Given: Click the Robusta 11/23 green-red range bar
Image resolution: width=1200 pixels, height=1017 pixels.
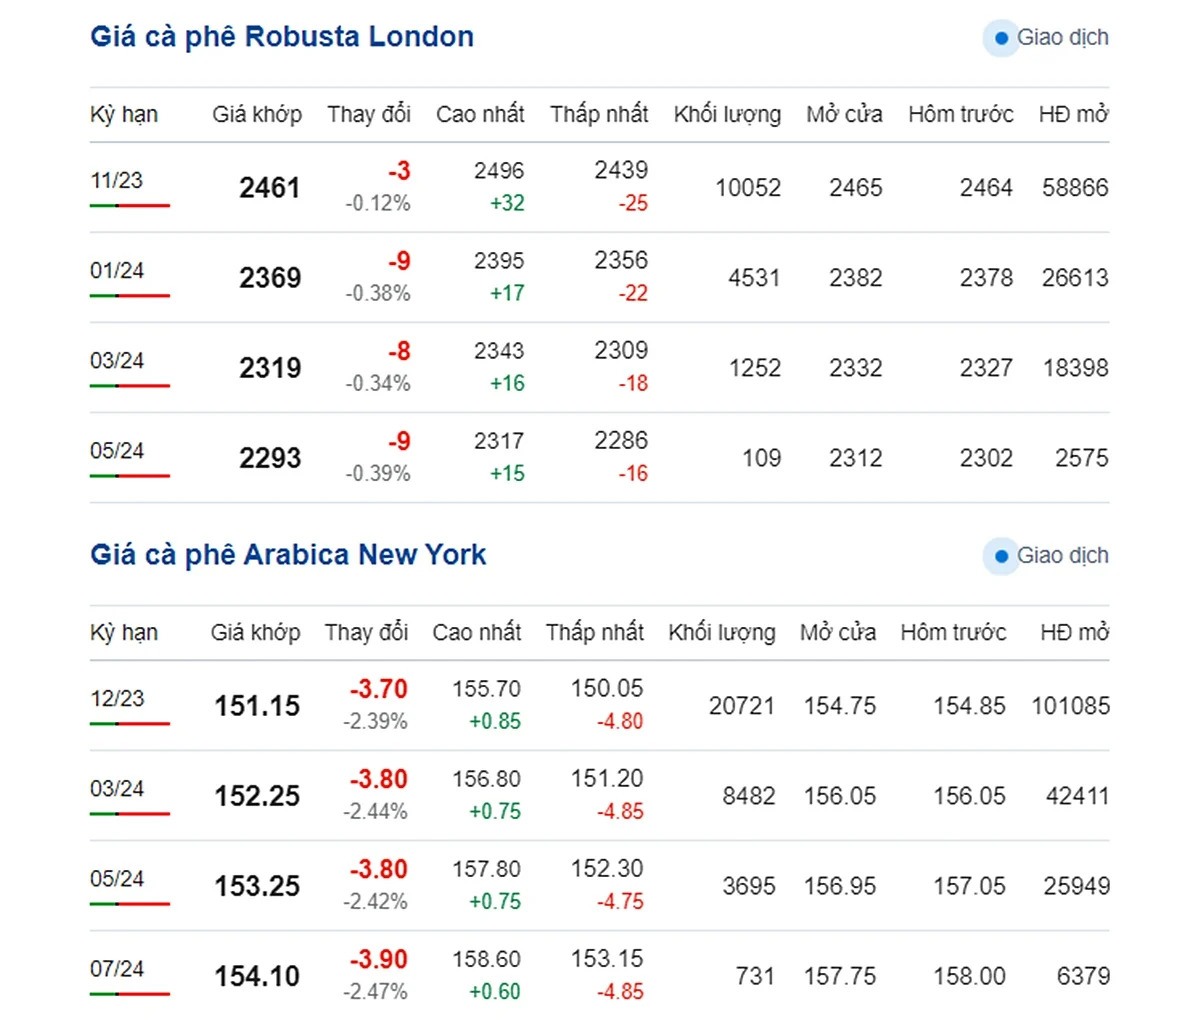Looking at the screenshot, I should pyautogui.click(x=129, y=205).
